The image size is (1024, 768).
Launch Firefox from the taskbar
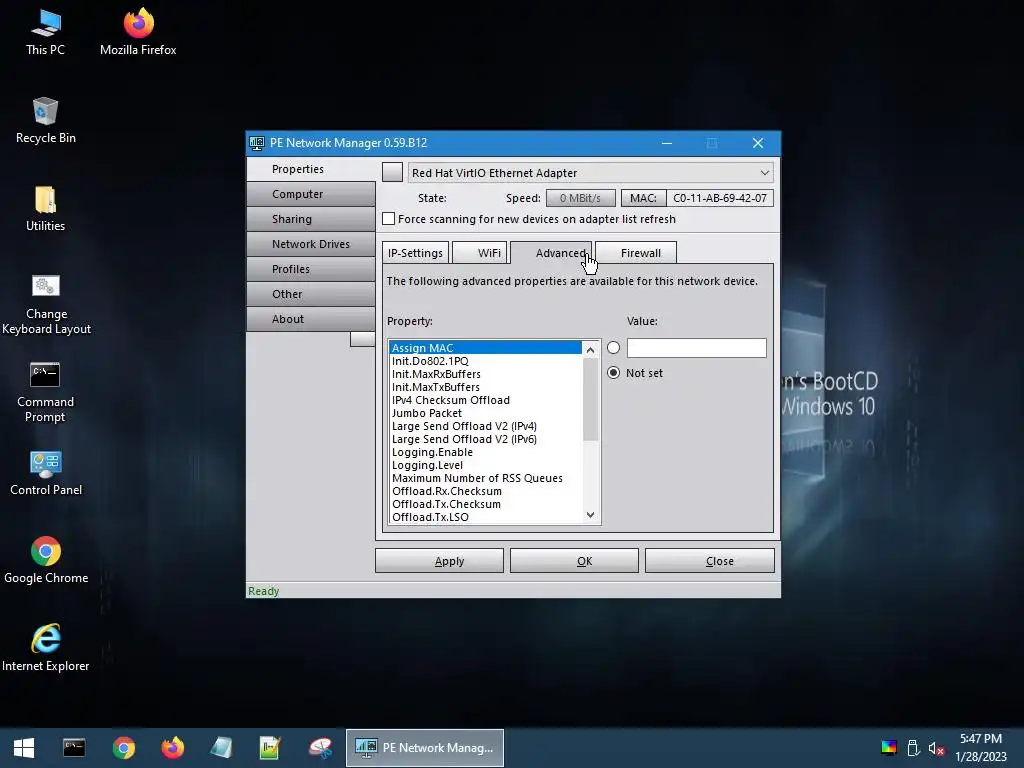[172, 748]
